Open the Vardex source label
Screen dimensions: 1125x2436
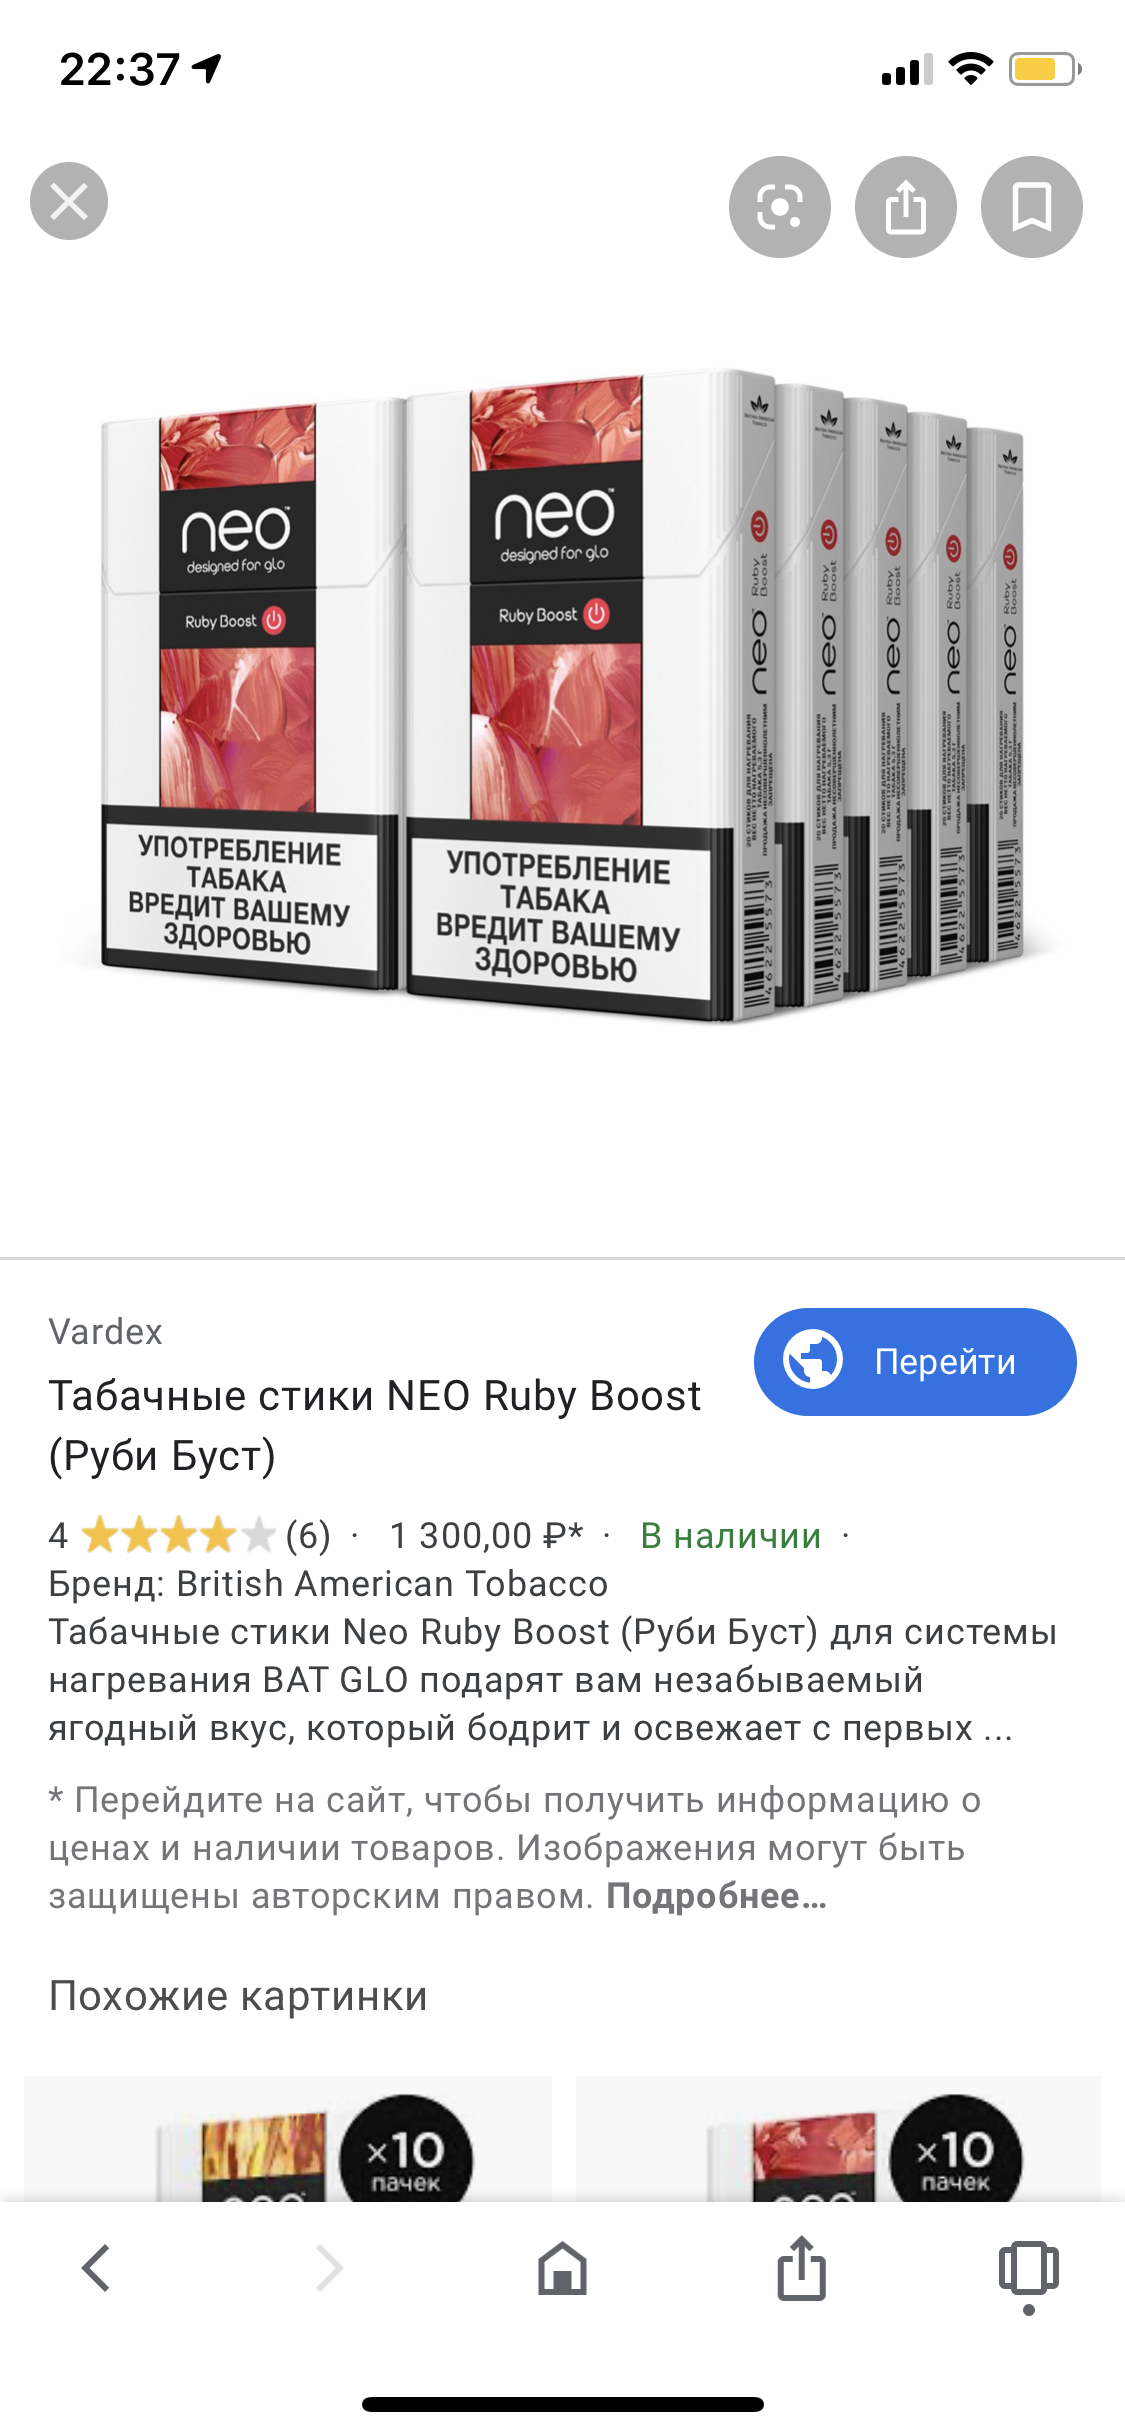[x=105, y=1332]
